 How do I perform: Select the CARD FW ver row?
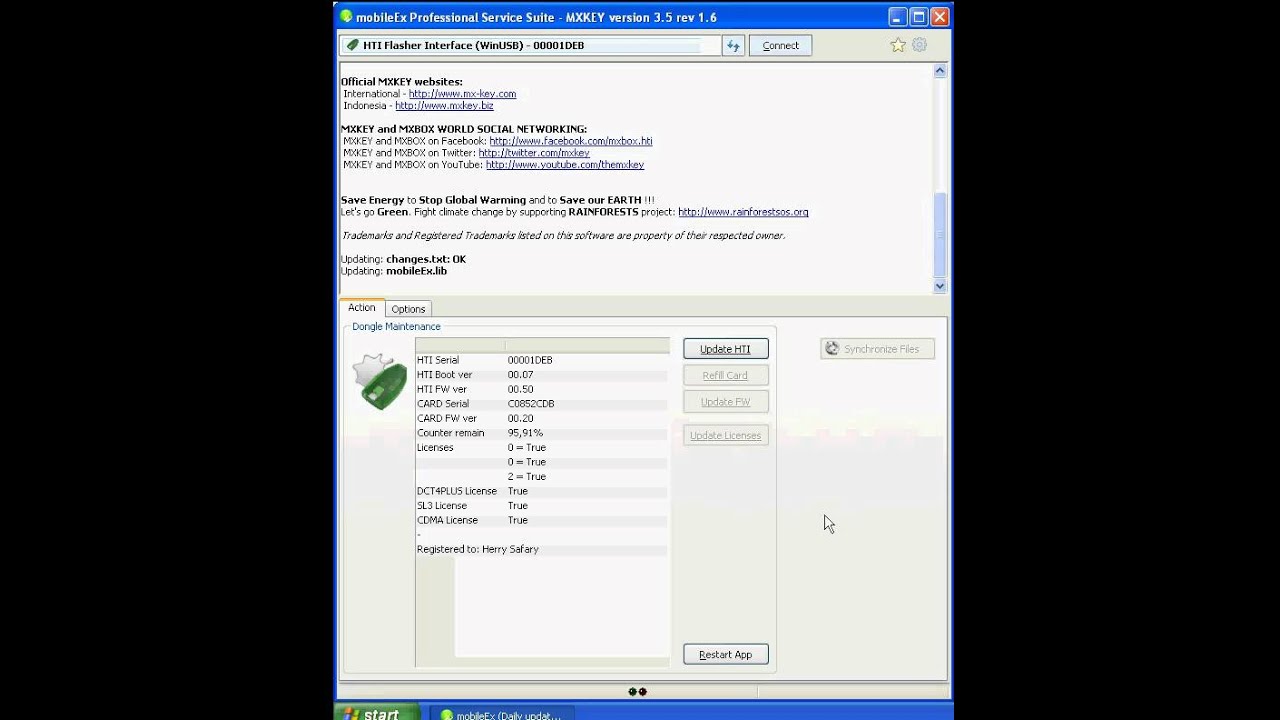coord(541,418)
